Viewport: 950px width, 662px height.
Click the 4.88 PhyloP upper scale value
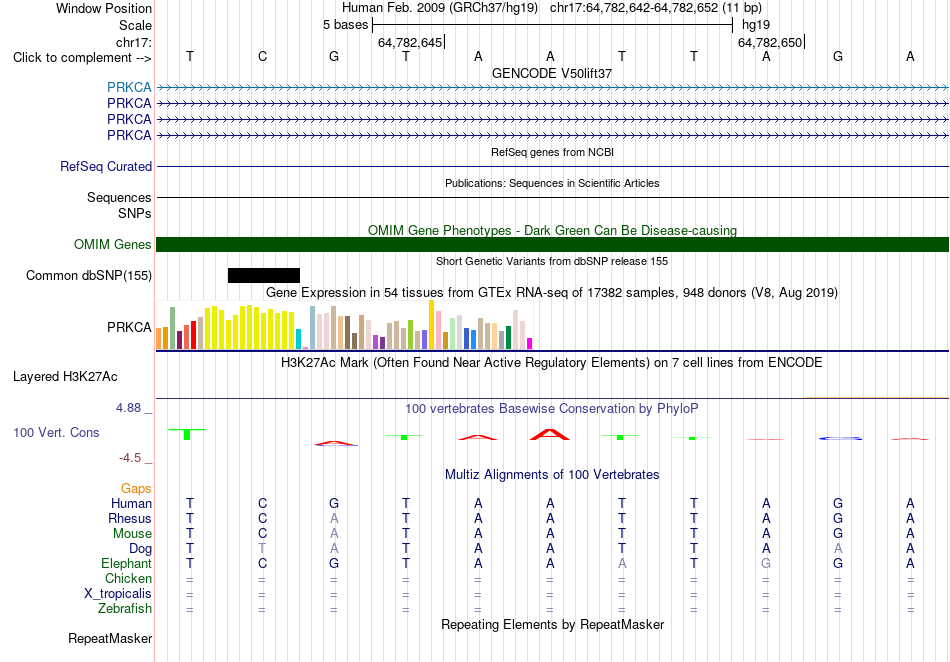(x=128, y=408)
